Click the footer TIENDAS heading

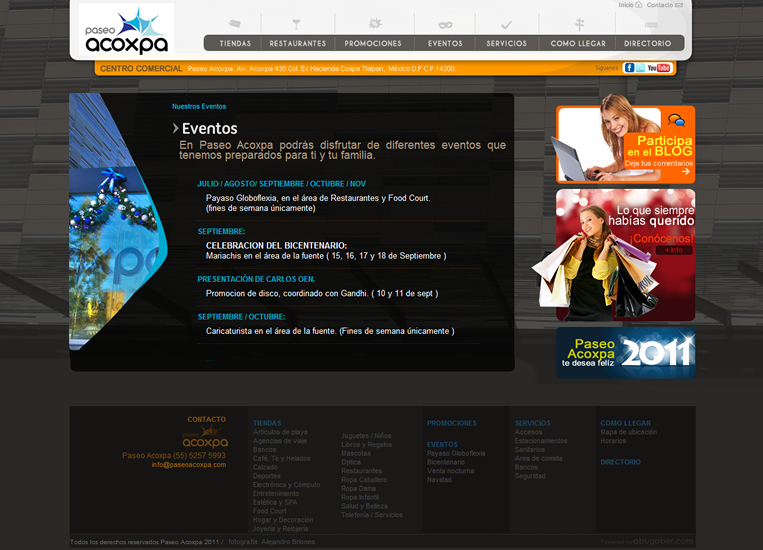[267, 423]
